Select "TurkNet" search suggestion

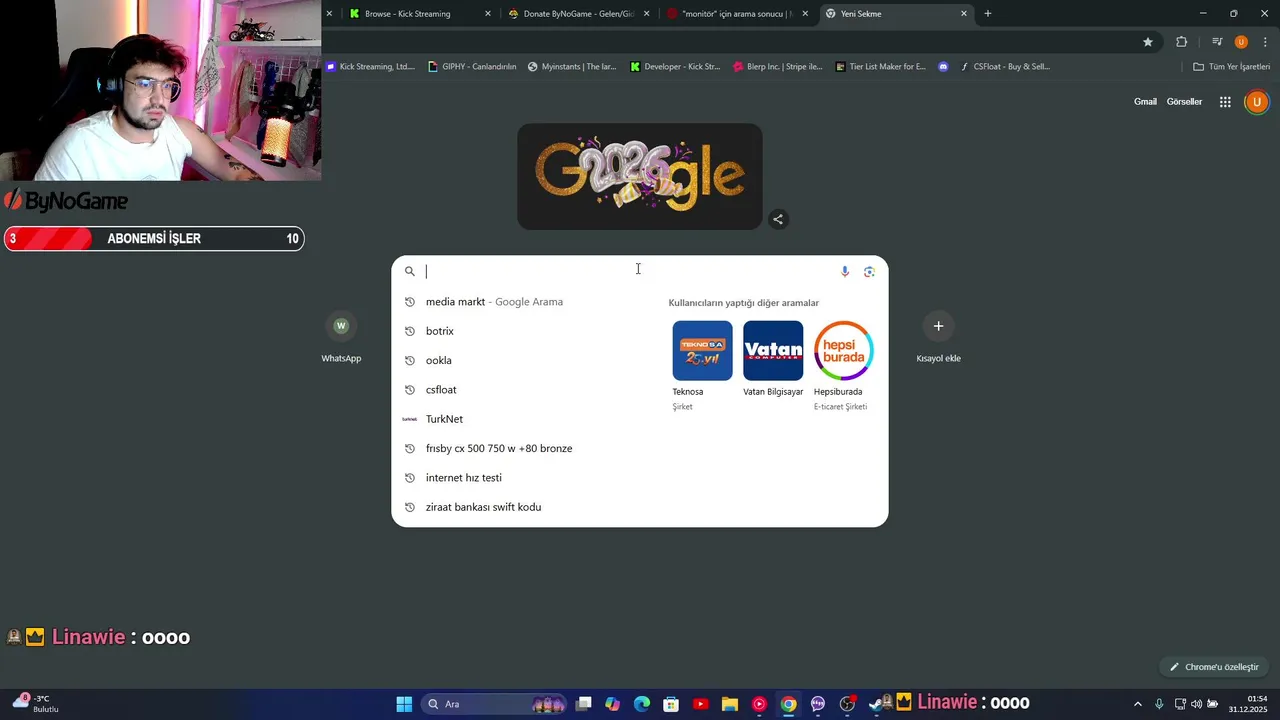pos(526,419)
